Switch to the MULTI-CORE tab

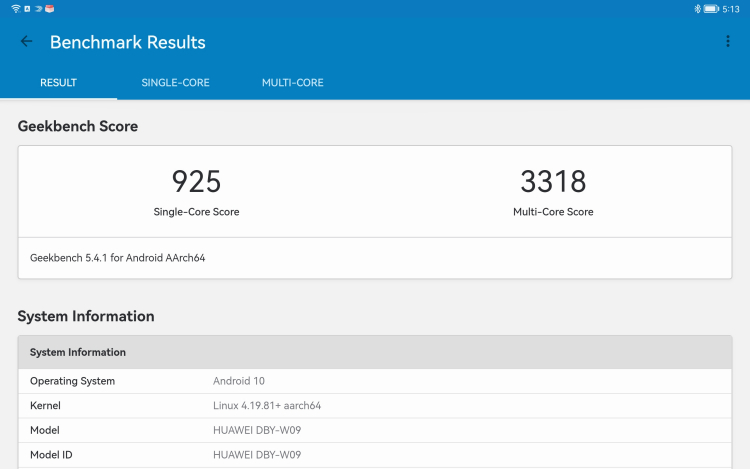click(293, 83)
